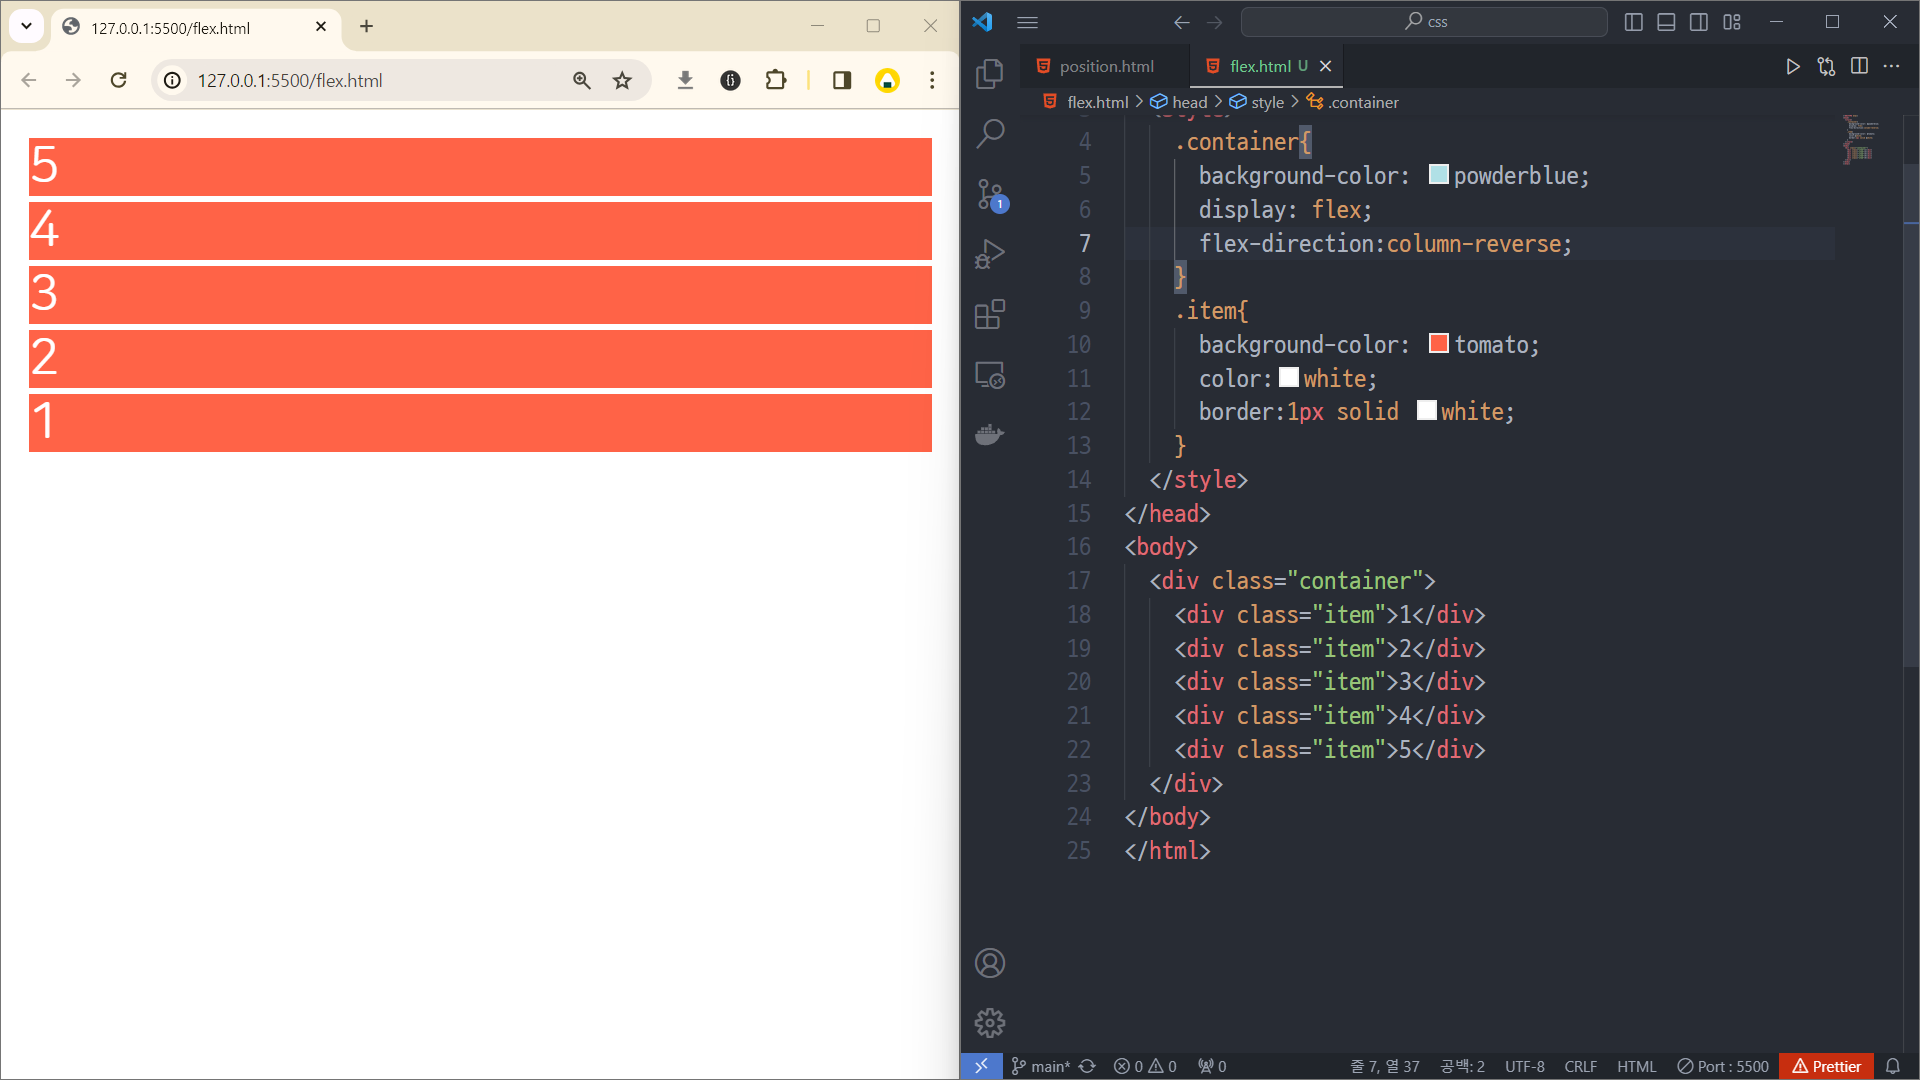1920x1080 pixels.
Task: Toggle the bottom panel layout button
Action: (1666, 22)
